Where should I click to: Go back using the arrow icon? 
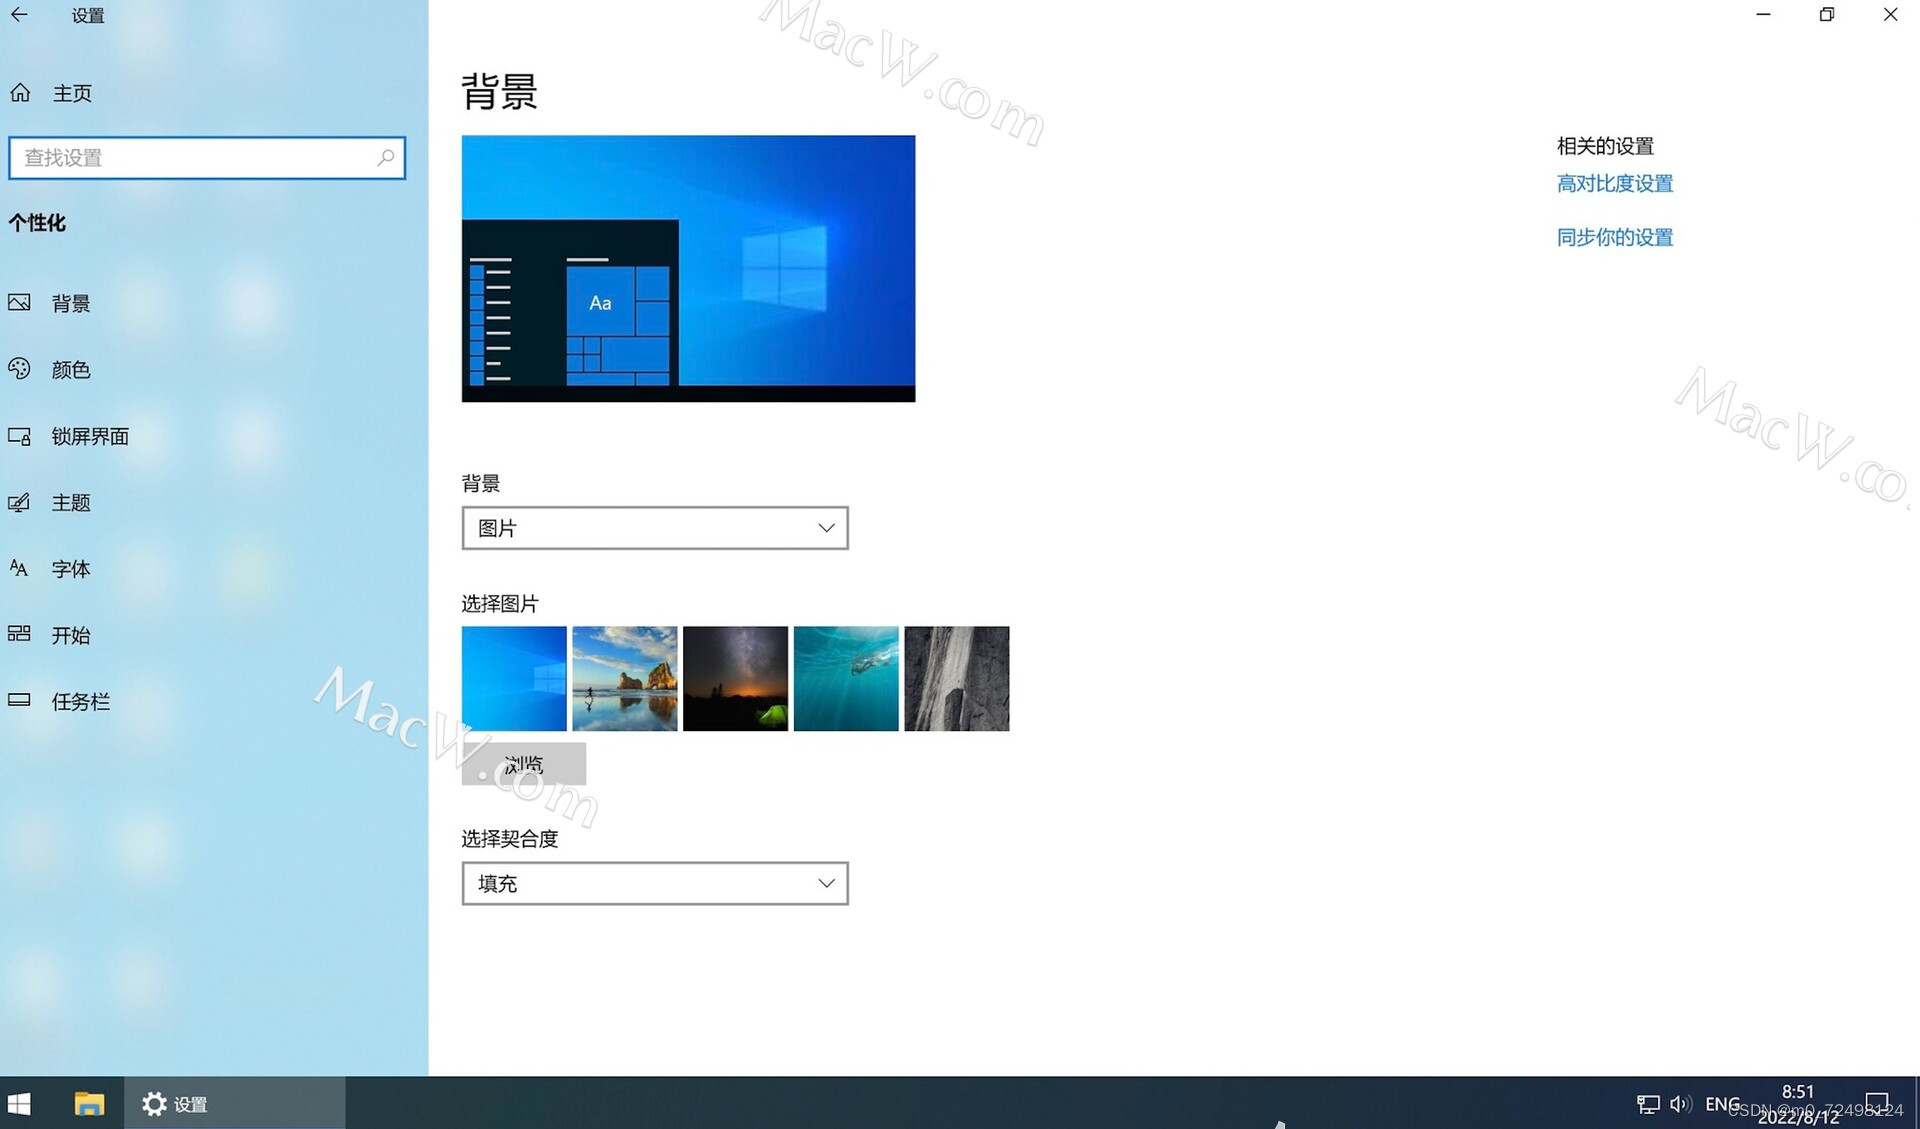[x=19, y=15]
